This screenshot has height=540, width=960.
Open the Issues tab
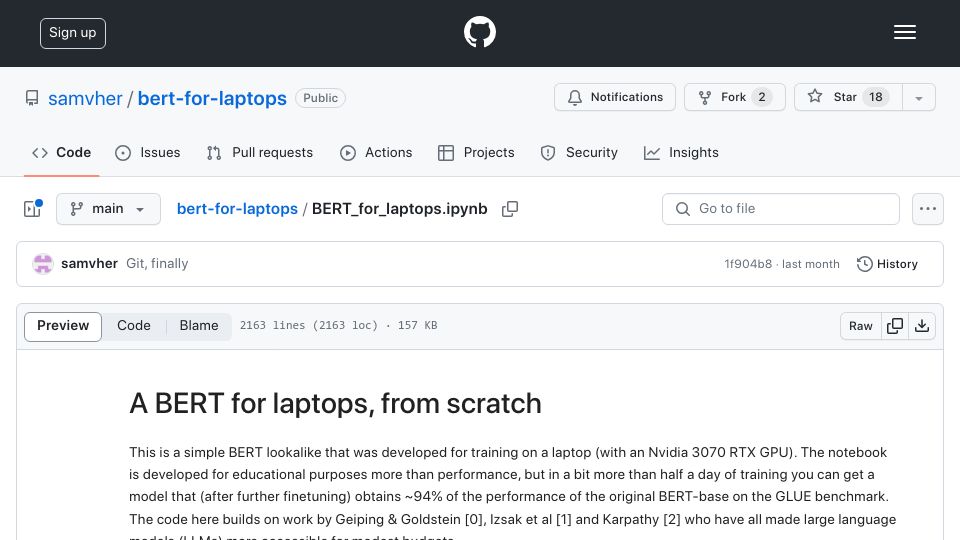pos(148,152)
